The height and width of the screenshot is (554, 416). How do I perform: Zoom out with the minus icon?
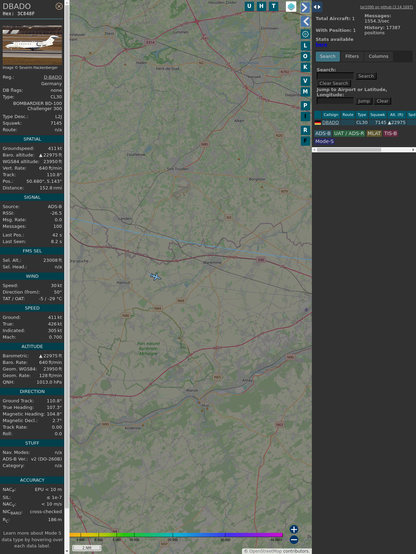tap(294, 540)
